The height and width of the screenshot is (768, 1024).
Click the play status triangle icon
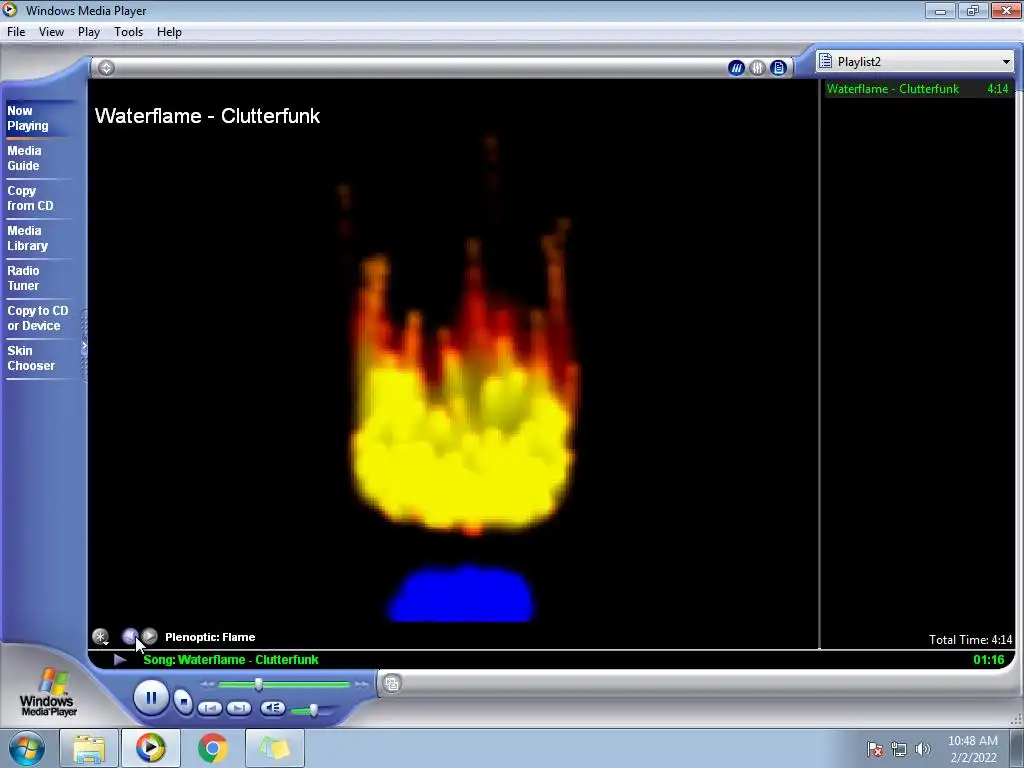(120, 660)
